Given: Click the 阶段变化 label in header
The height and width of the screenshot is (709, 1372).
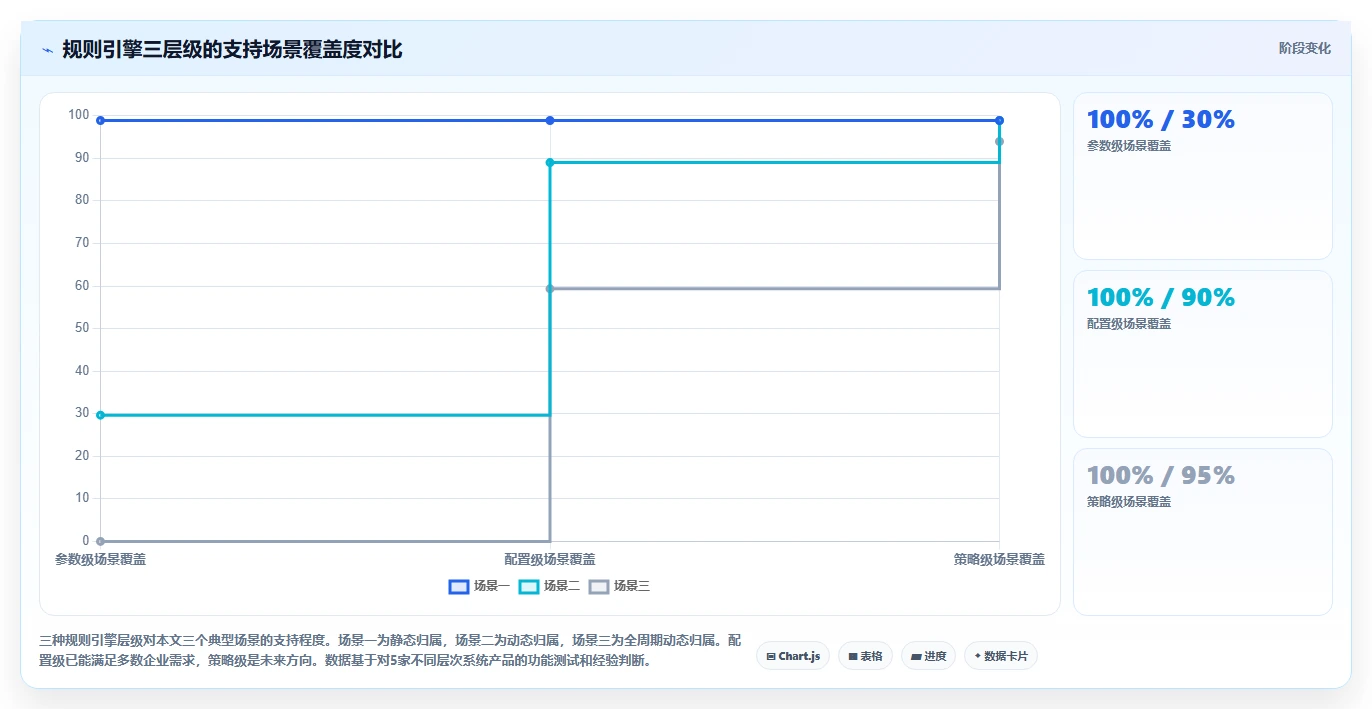Looking at the screenshot, I should pyautogui.click(x=1304, y=48).
